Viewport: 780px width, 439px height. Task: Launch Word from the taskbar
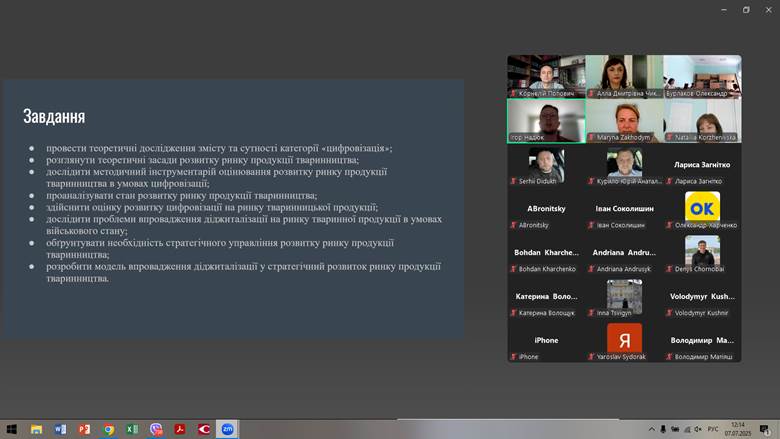pyautogui.click(x=60, y=429)
